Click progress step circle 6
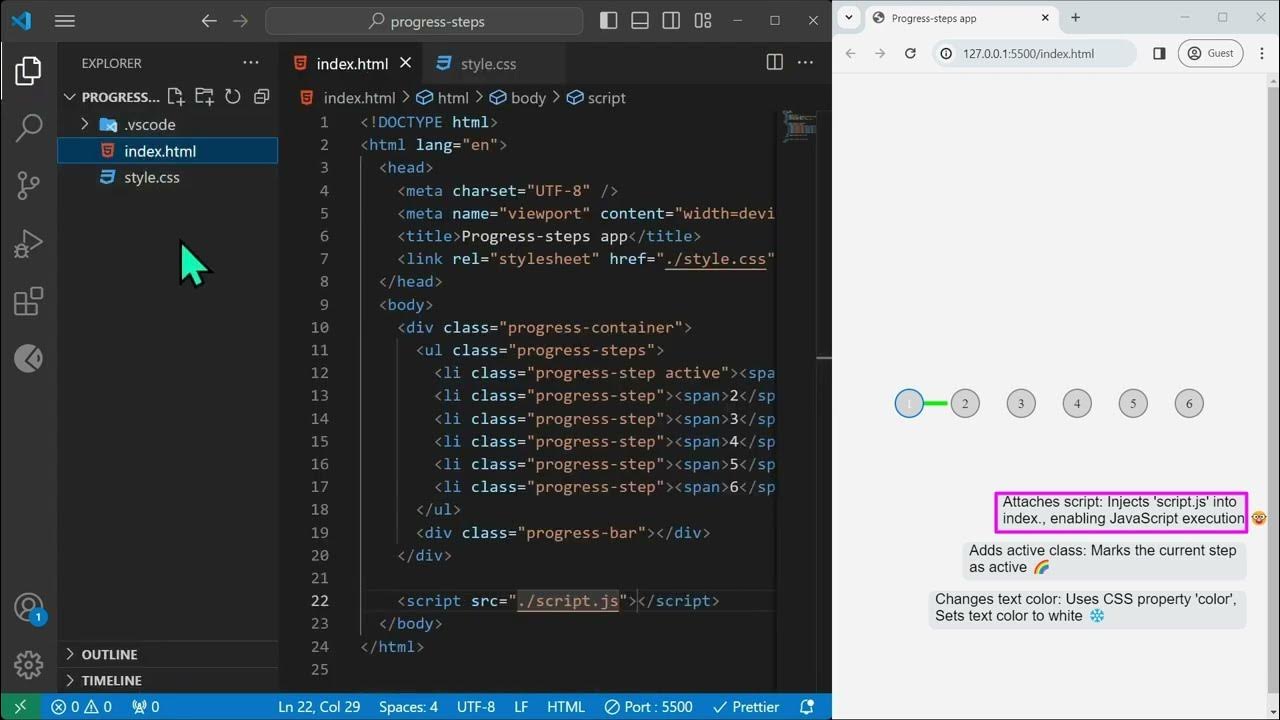The height and width of the screenshot is (720, 1280). pos(1189,404)
